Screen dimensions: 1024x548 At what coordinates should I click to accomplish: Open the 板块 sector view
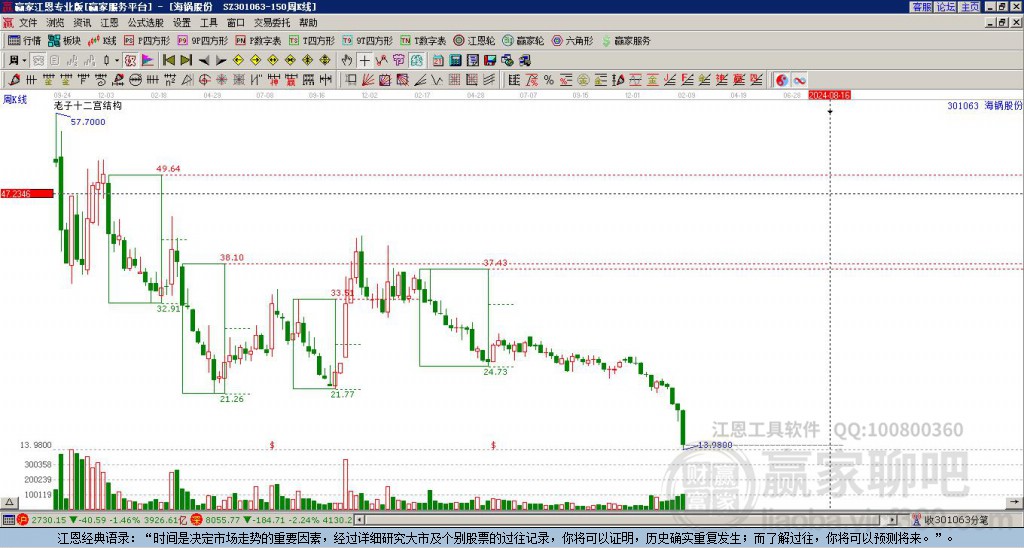click(64, 40)
